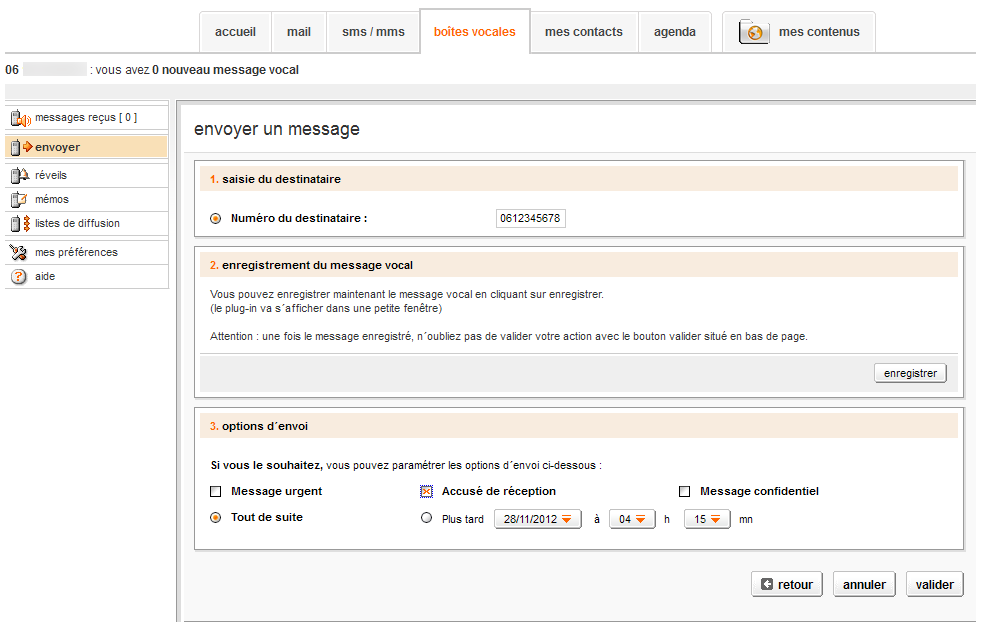Image resolution: width=985 pixels, height=628 pixels.
Task: Open the hour dropdown showing 04
Action: point(631,518)
